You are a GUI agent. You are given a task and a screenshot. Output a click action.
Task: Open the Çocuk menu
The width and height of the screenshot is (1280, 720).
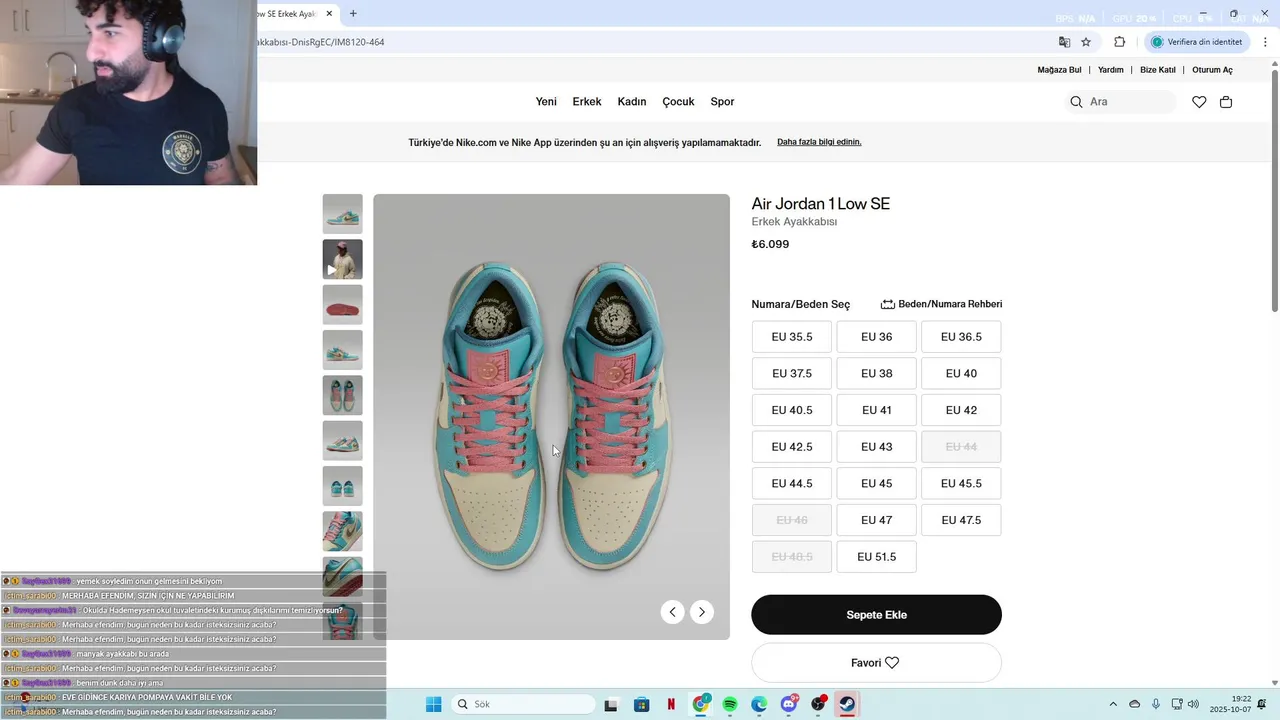point(678,102)
